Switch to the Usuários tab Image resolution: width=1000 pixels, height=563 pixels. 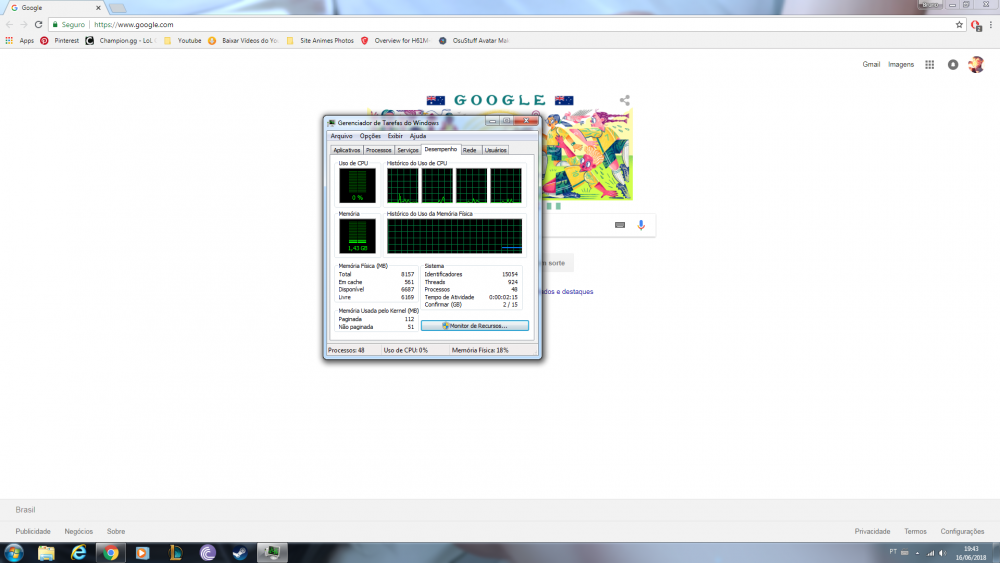pos(495,150)
